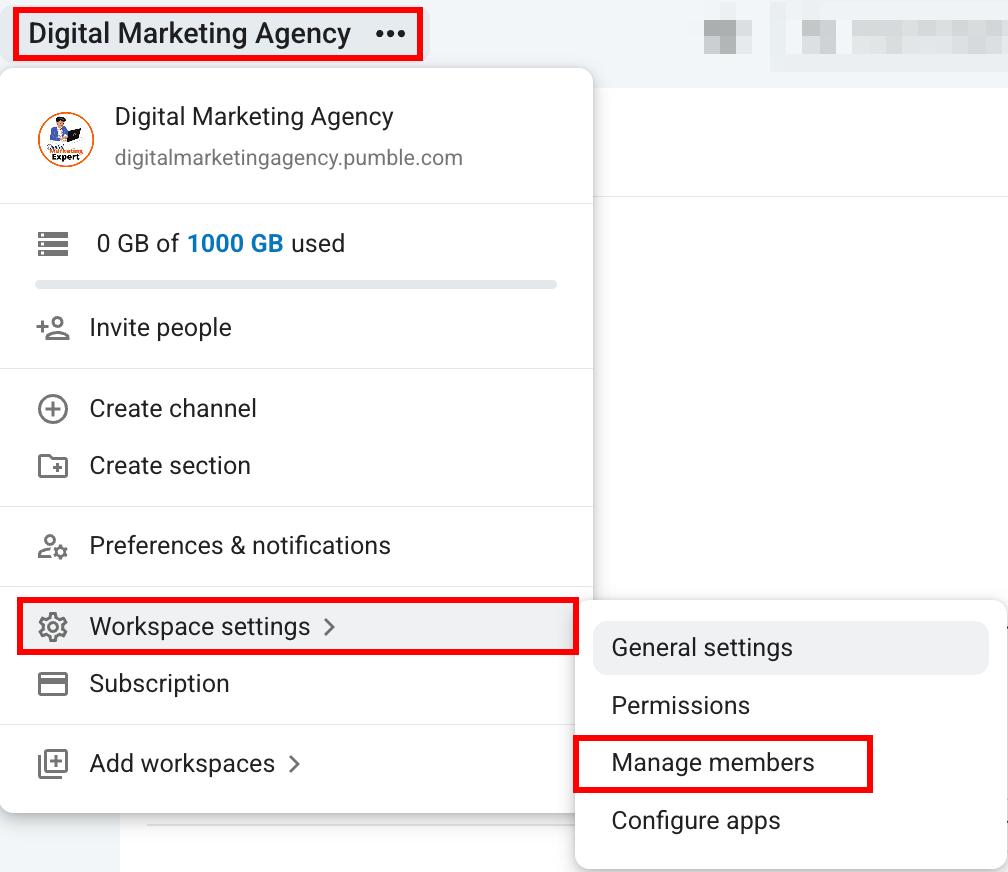Click the Invite people person-plus icon
This screenshot has height=872, width=1008.
[x=53, y=328]
